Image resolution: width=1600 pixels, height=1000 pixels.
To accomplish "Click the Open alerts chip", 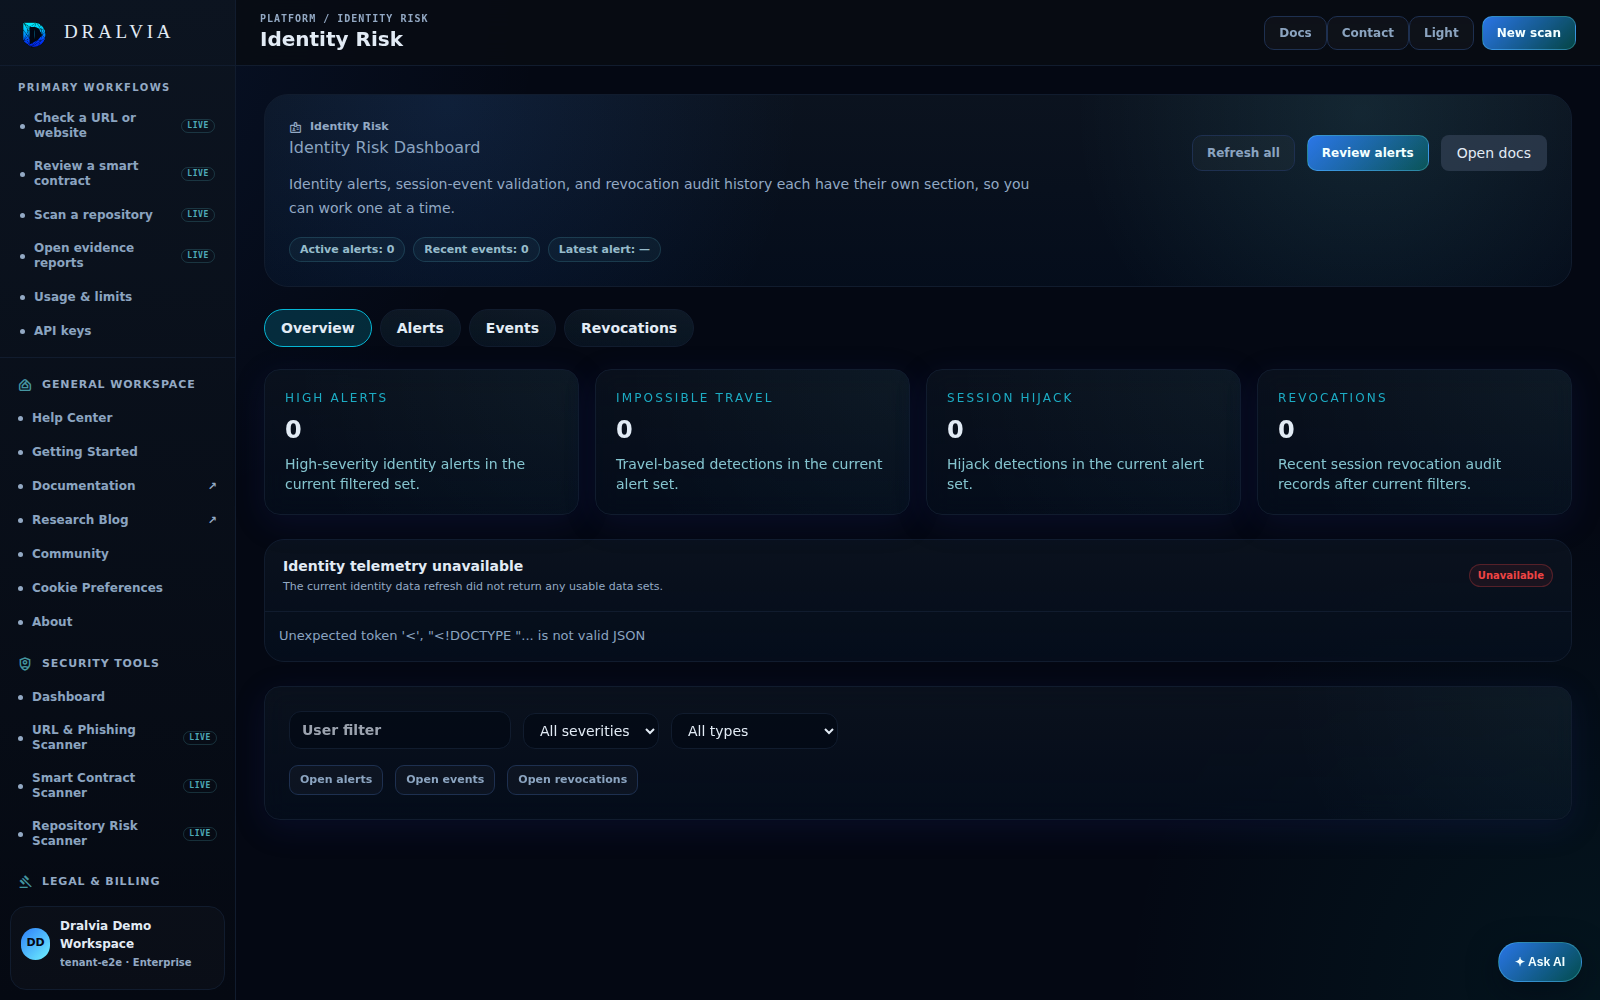I will tap(336, 780).
